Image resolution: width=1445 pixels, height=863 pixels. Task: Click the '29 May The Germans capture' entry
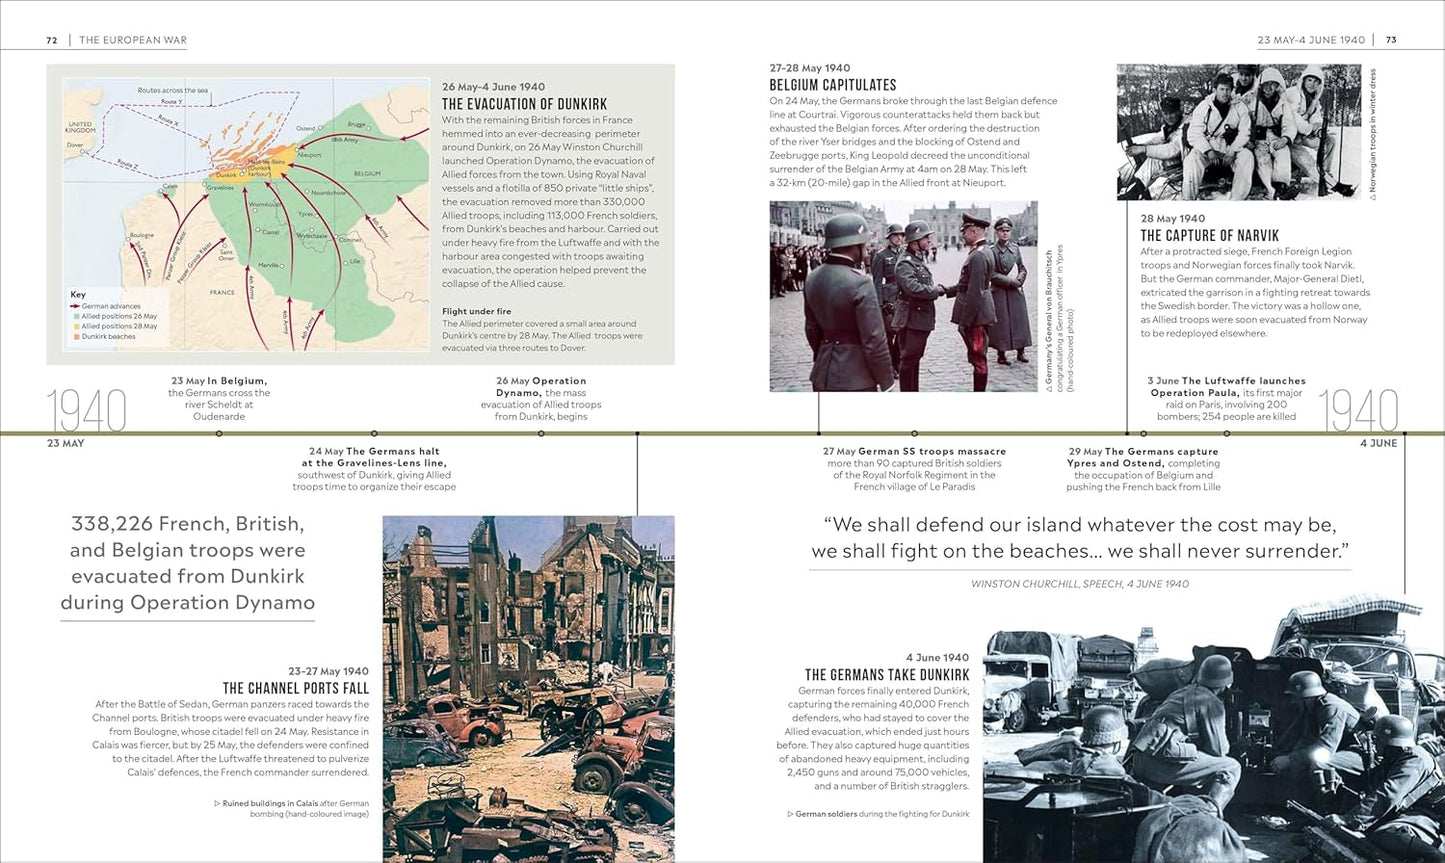tap(1143, 469)
